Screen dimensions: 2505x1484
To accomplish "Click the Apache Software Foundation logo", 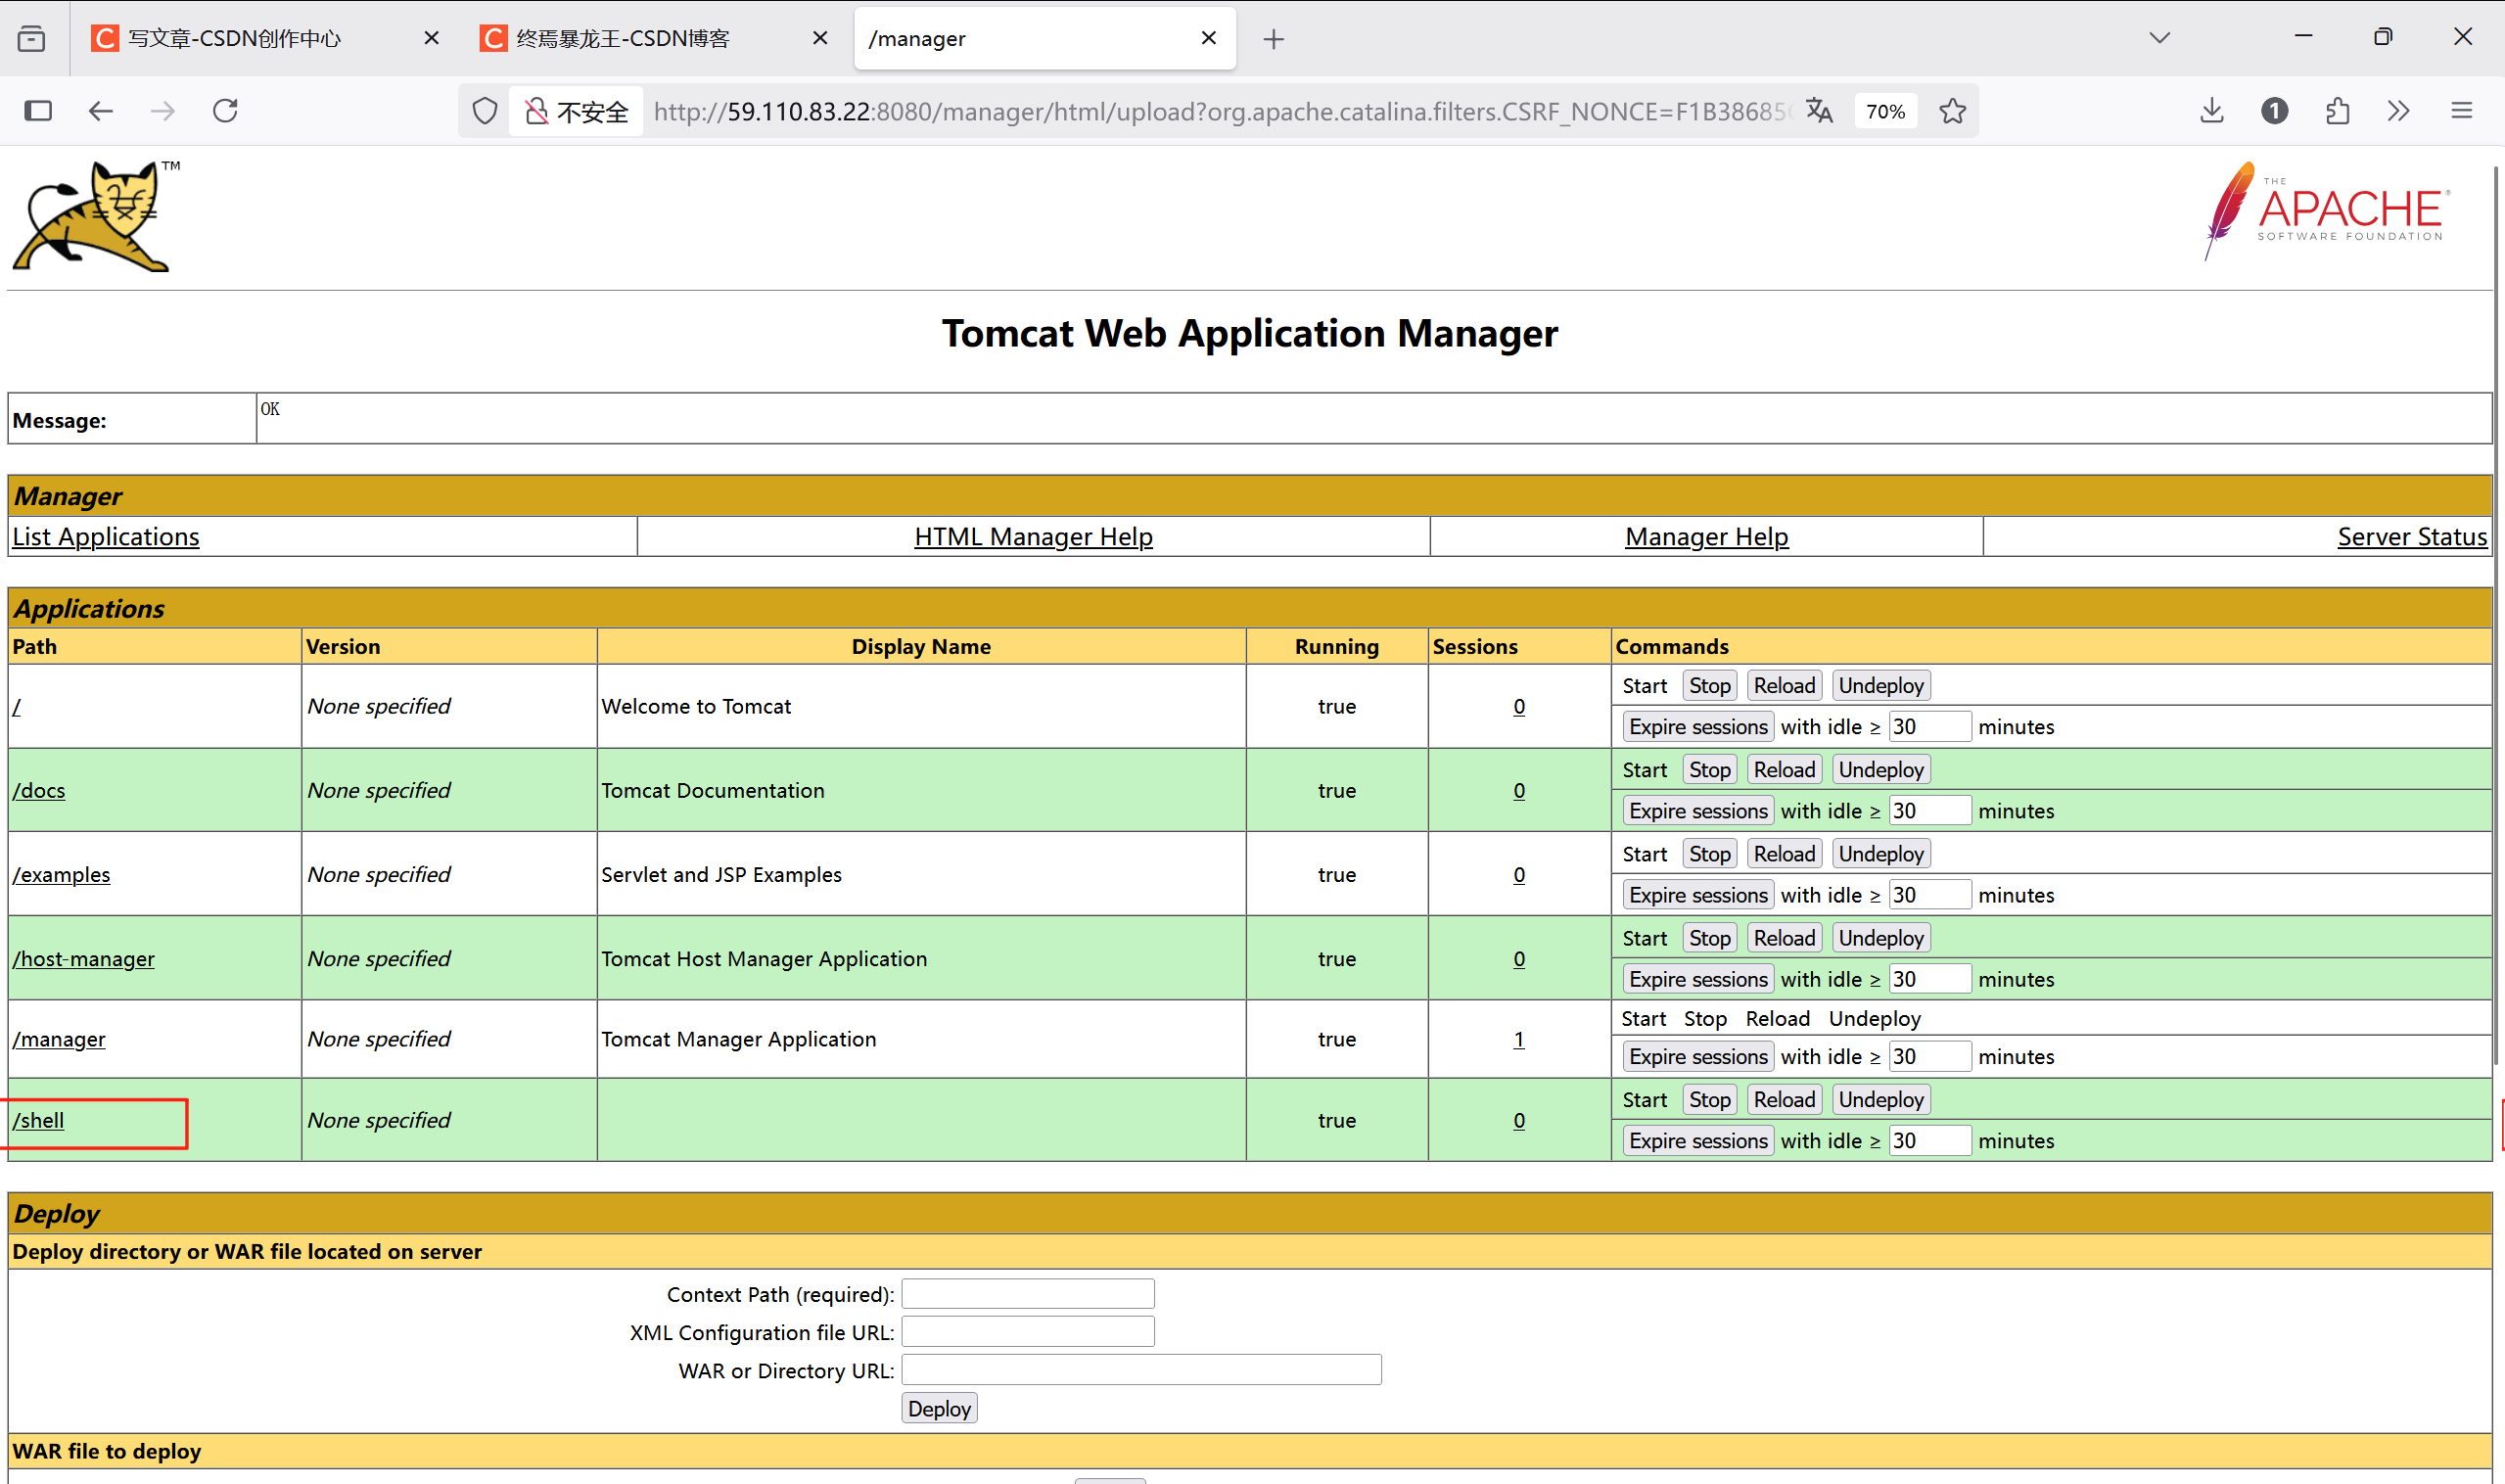I will click(2328, 211).
